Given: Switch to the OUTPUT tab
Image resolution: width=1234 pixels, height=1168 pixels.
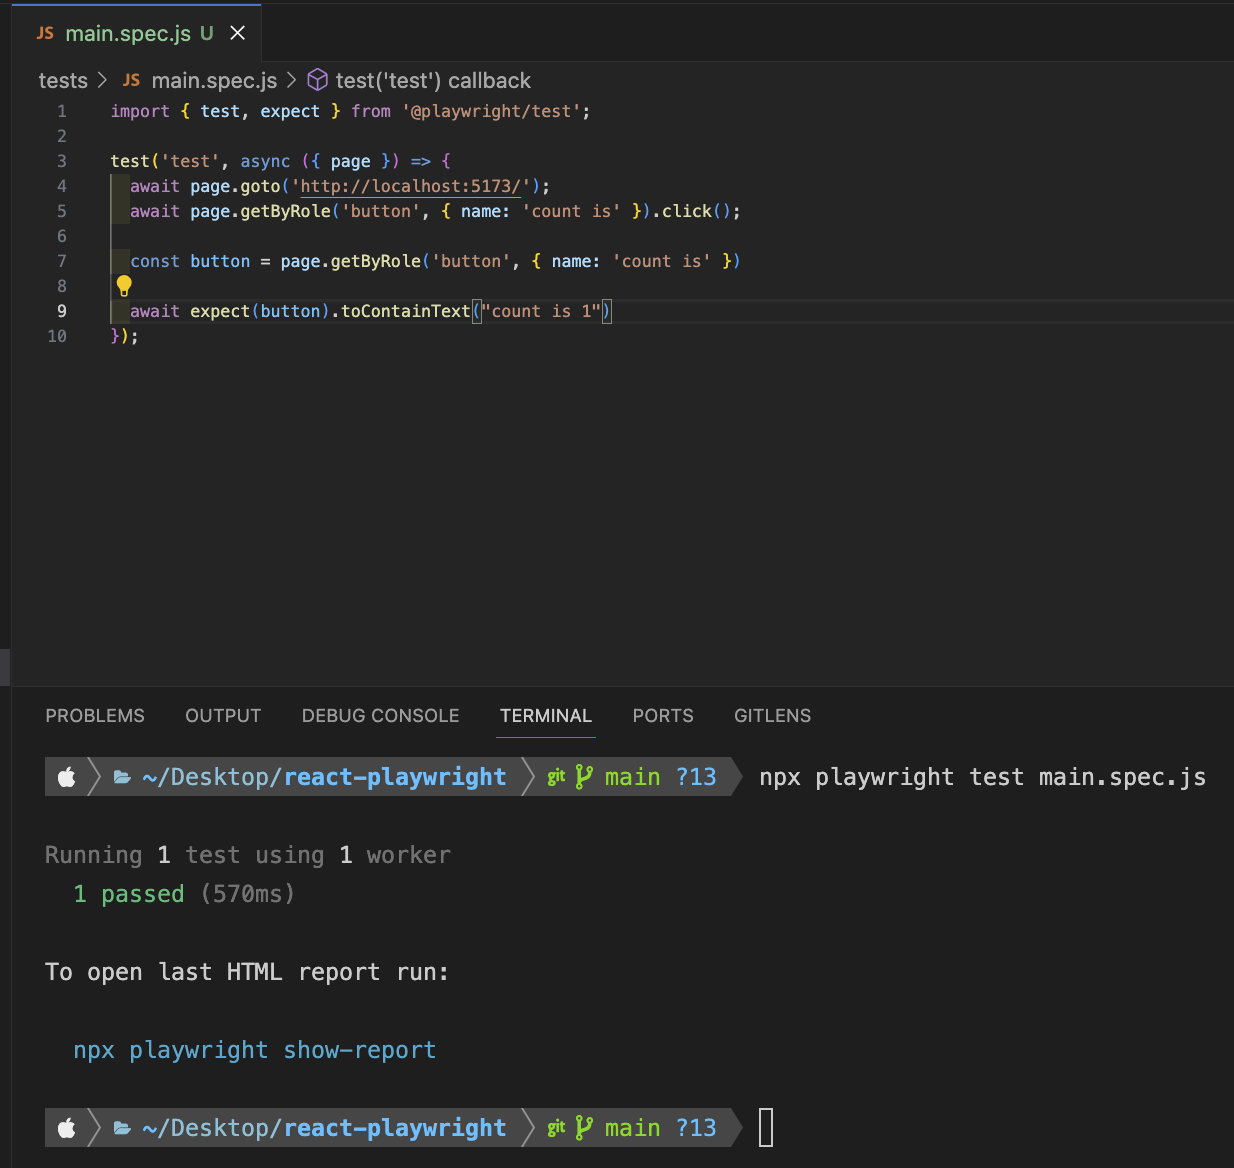Looking at the screenshot, I should click(x=222, y=716).
